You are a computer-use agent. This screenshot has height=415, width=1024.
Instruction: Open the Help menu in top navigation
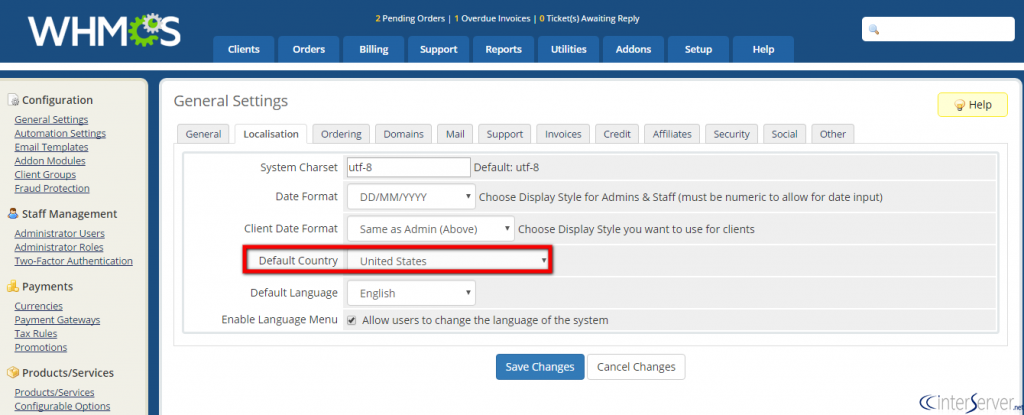click(763, 49)
